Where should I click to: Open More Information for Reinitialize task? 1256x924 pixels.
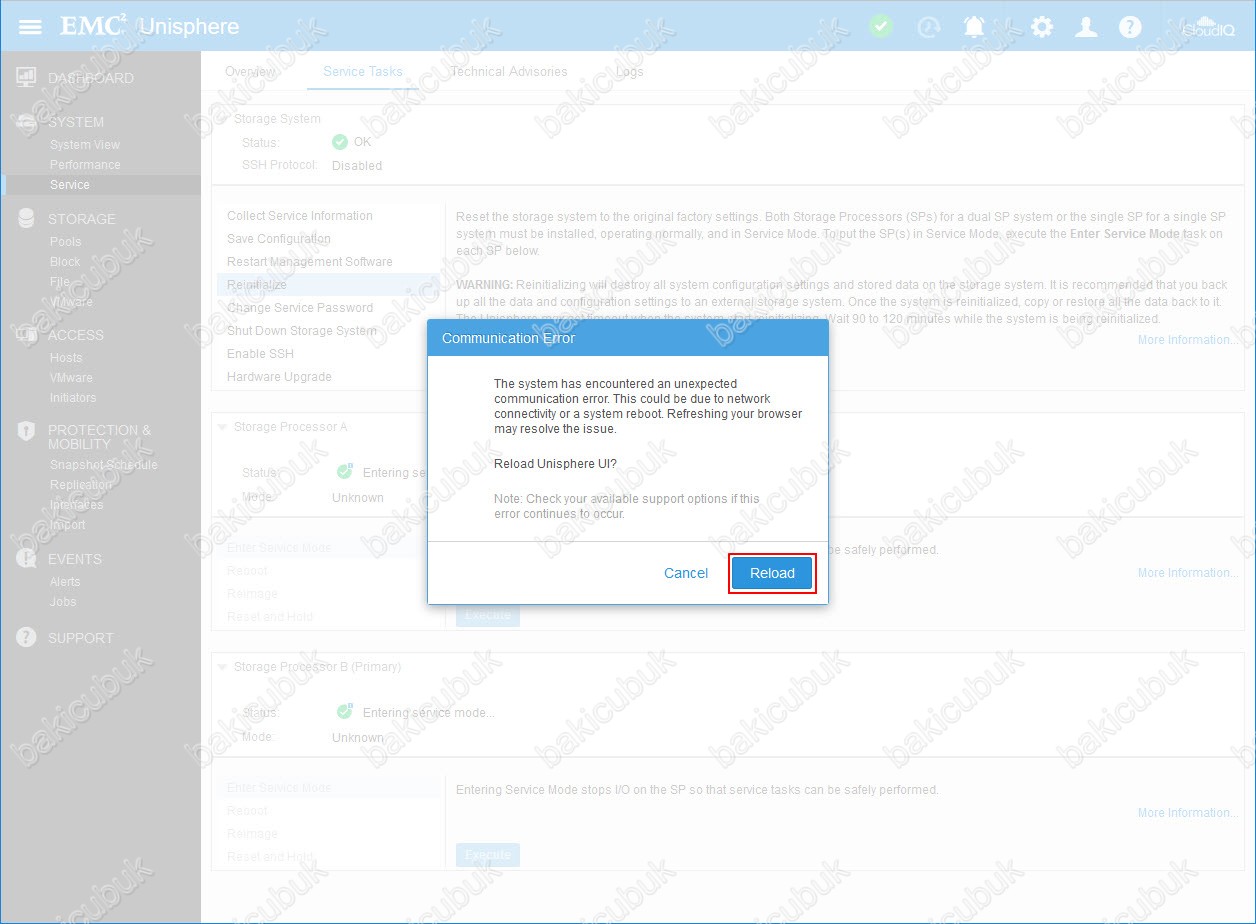(x=1188, y=340)
